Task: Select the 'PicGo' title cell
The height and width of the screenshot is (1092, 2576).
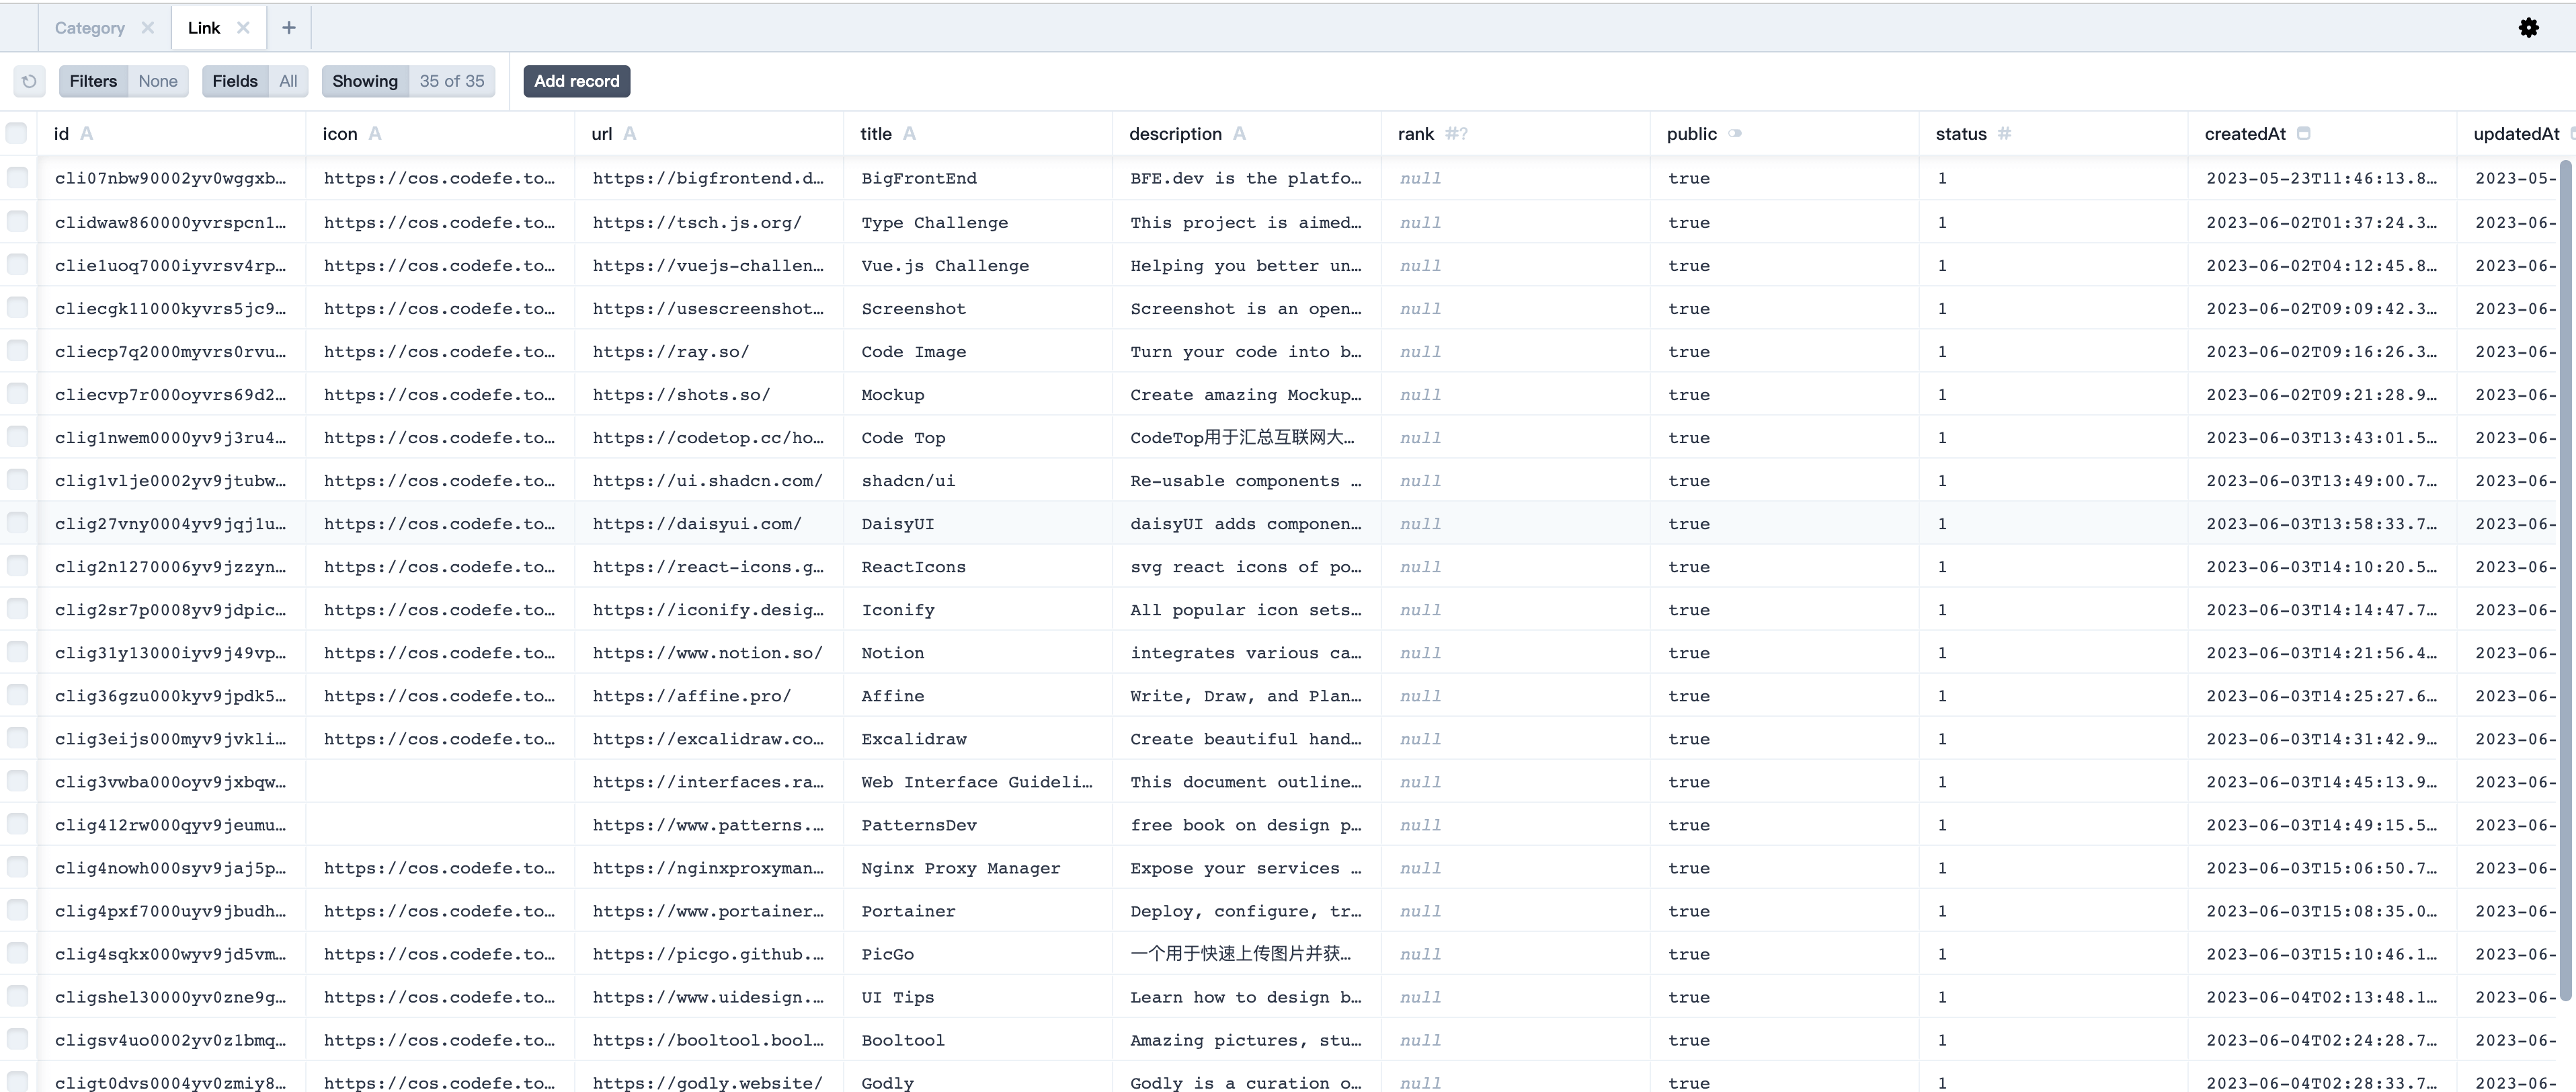Action: pyautogui.click(x=978, y=953)
